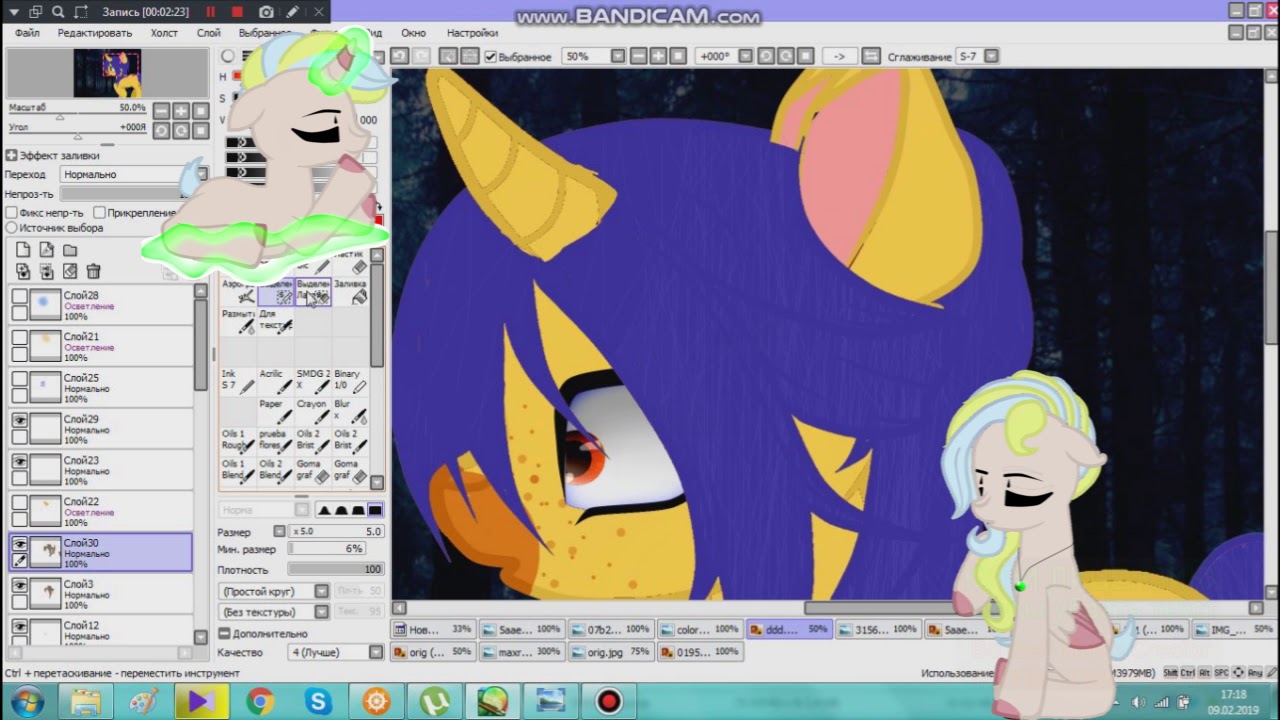Open Skype from the Windows taskbar
The width and height of the screenshot is (1280, 720).
318,701
